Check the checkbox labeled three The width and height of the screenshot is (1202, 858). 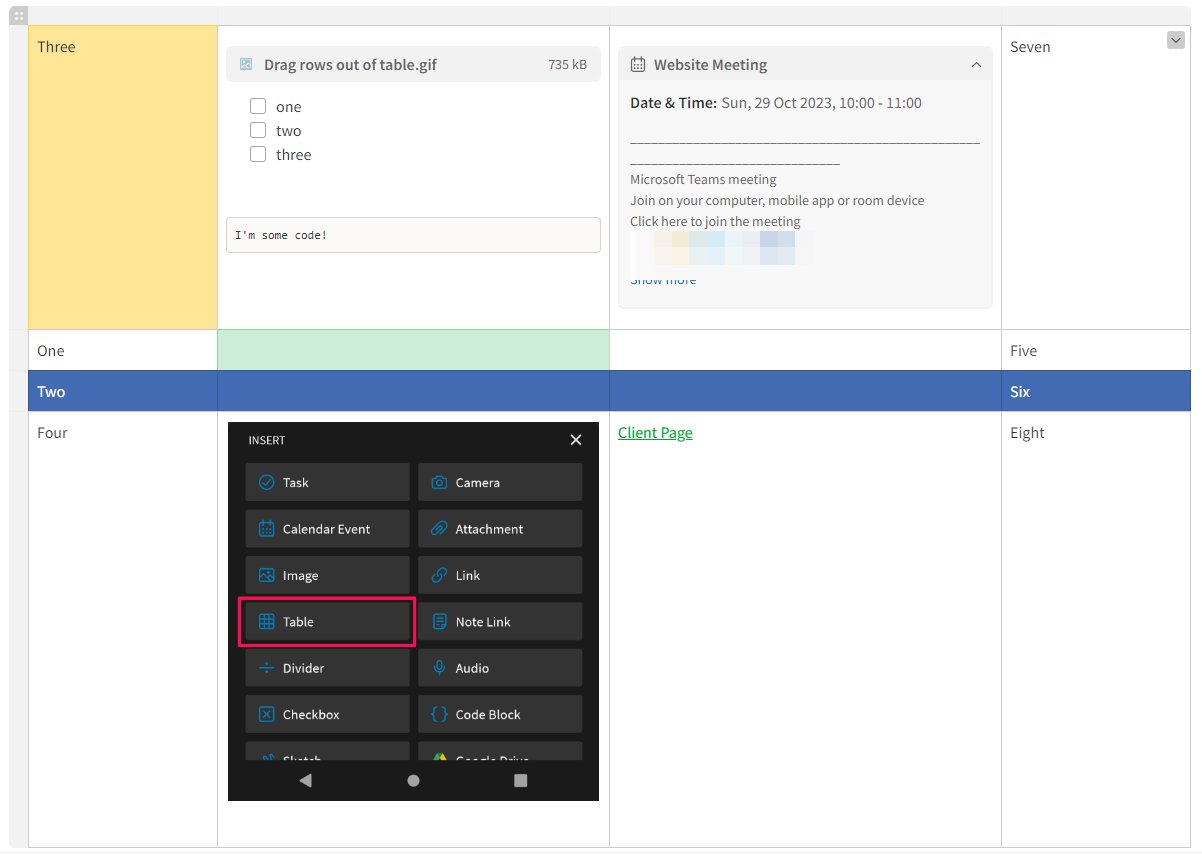257,154
